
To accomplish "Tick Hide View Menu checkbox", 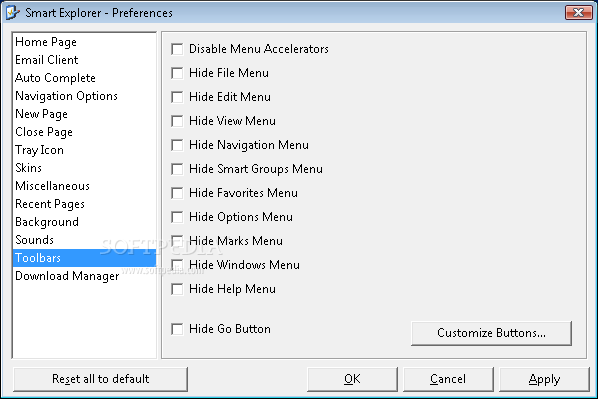I will pyautogui.click(x=177, y=121).
